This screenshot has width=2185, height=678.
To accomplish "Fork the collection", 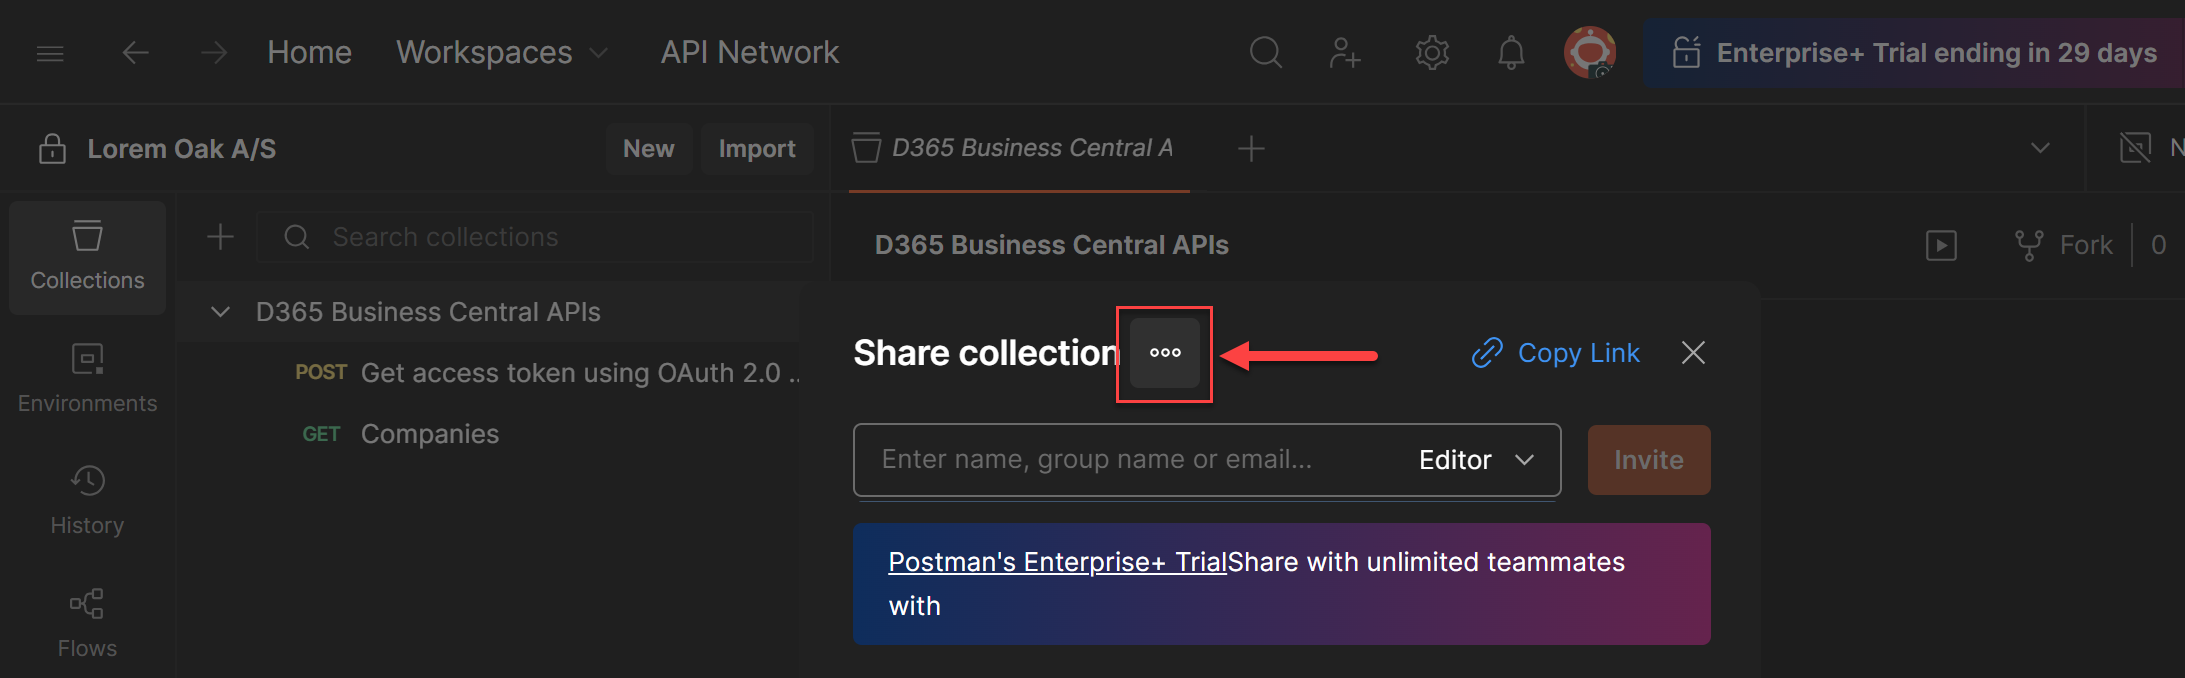I will tap(2063, 245).
